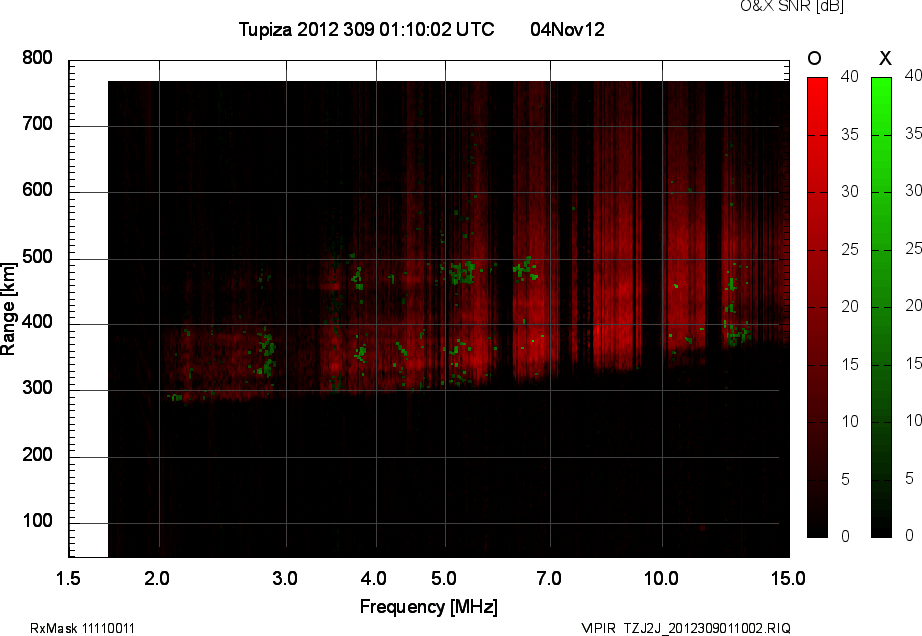922x636 pixels.
Task: Click the frequency axis tick '5.0'
Action: click(444, 578)
